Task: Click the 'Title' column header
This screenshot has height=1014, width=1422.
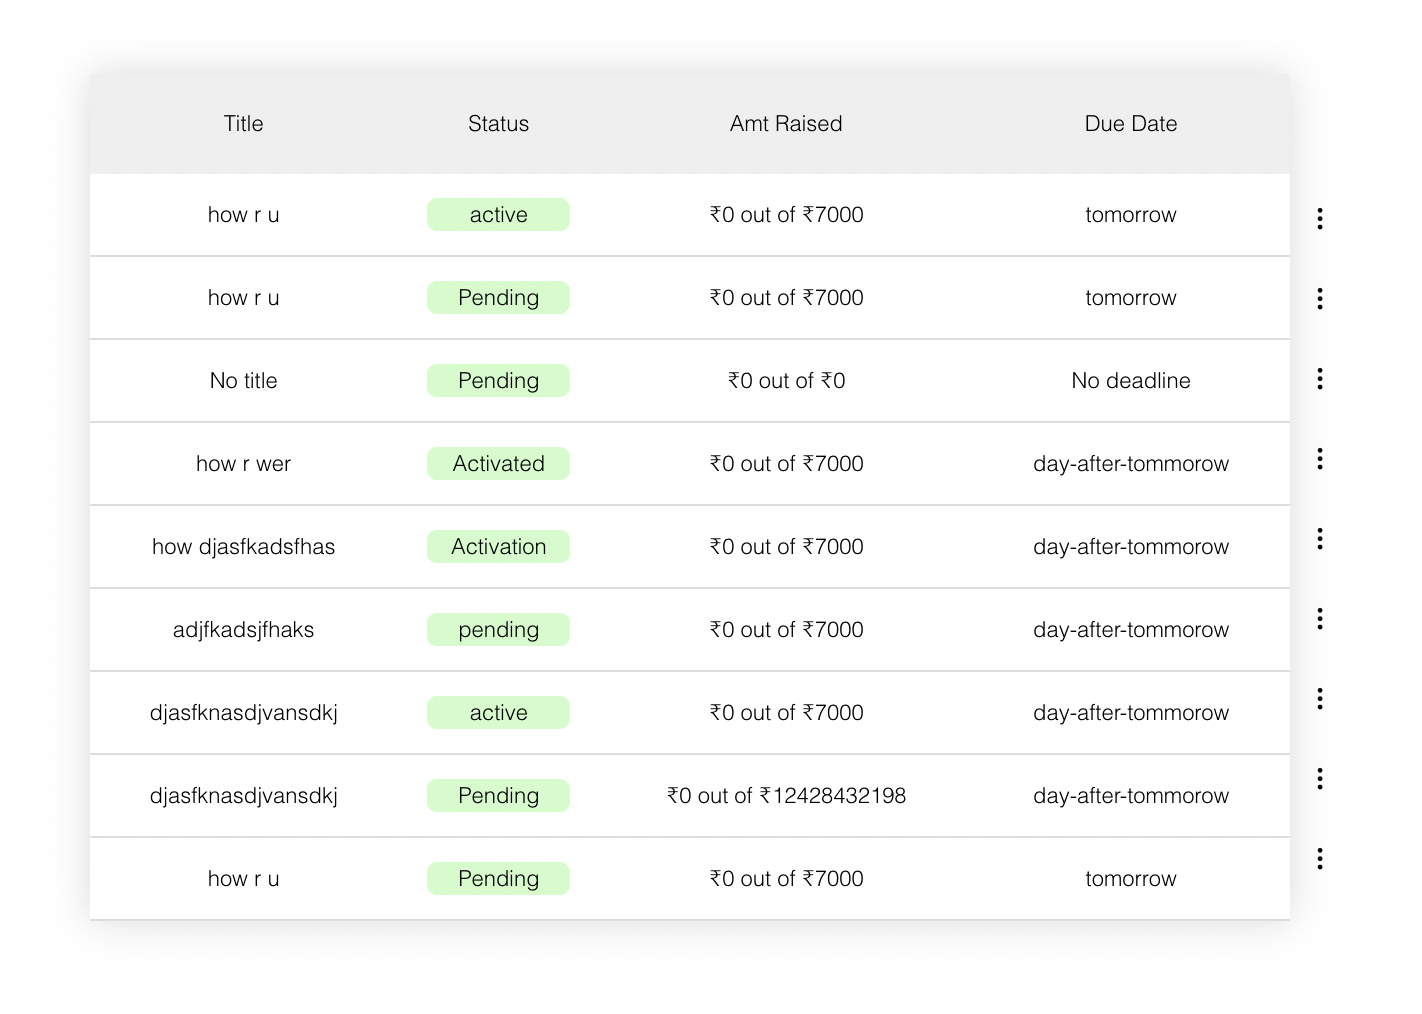Action: [243, 124]
